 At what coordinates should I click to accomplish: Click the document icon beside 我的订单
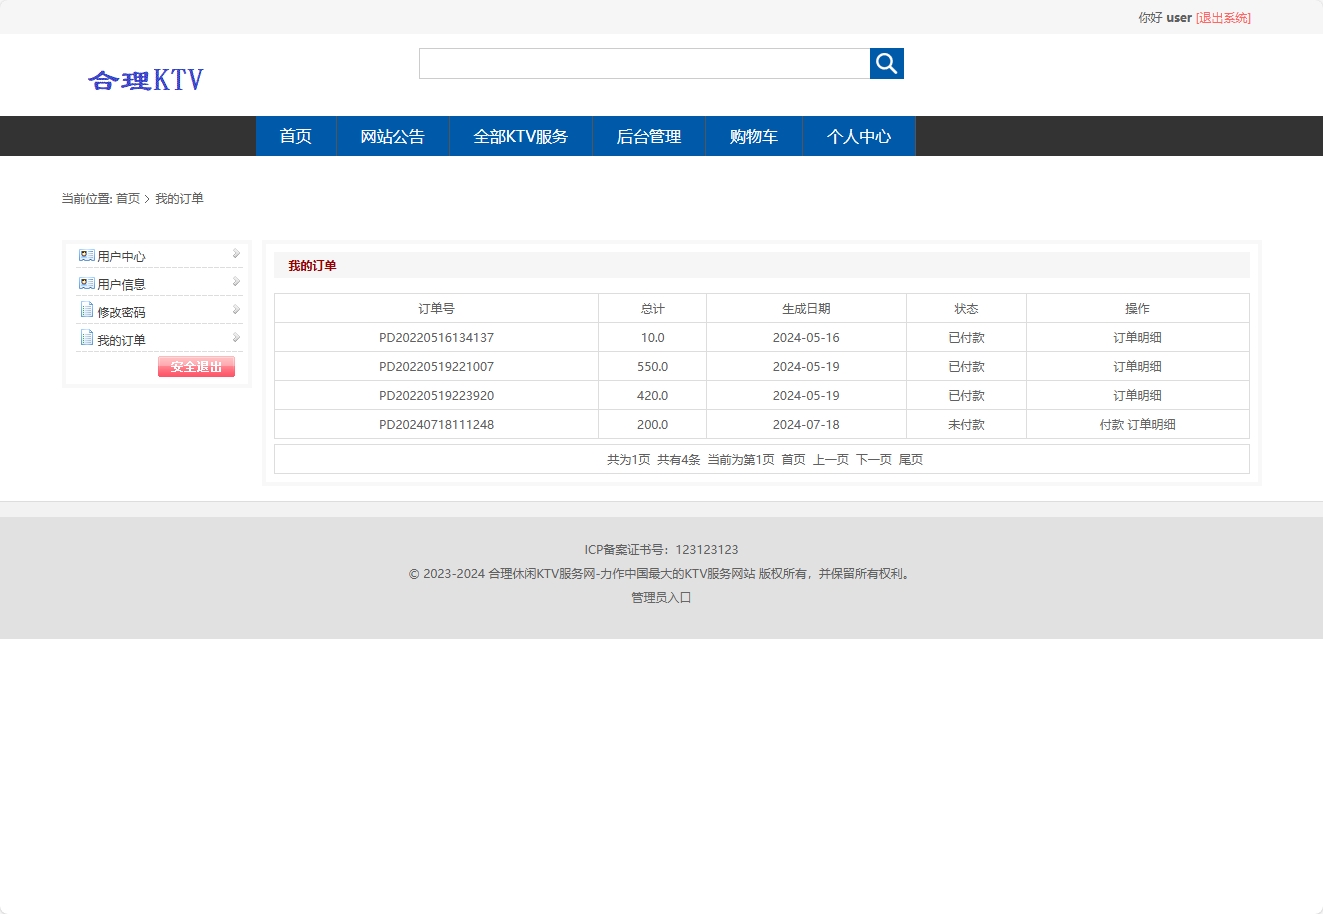click(x=86, y=338)
